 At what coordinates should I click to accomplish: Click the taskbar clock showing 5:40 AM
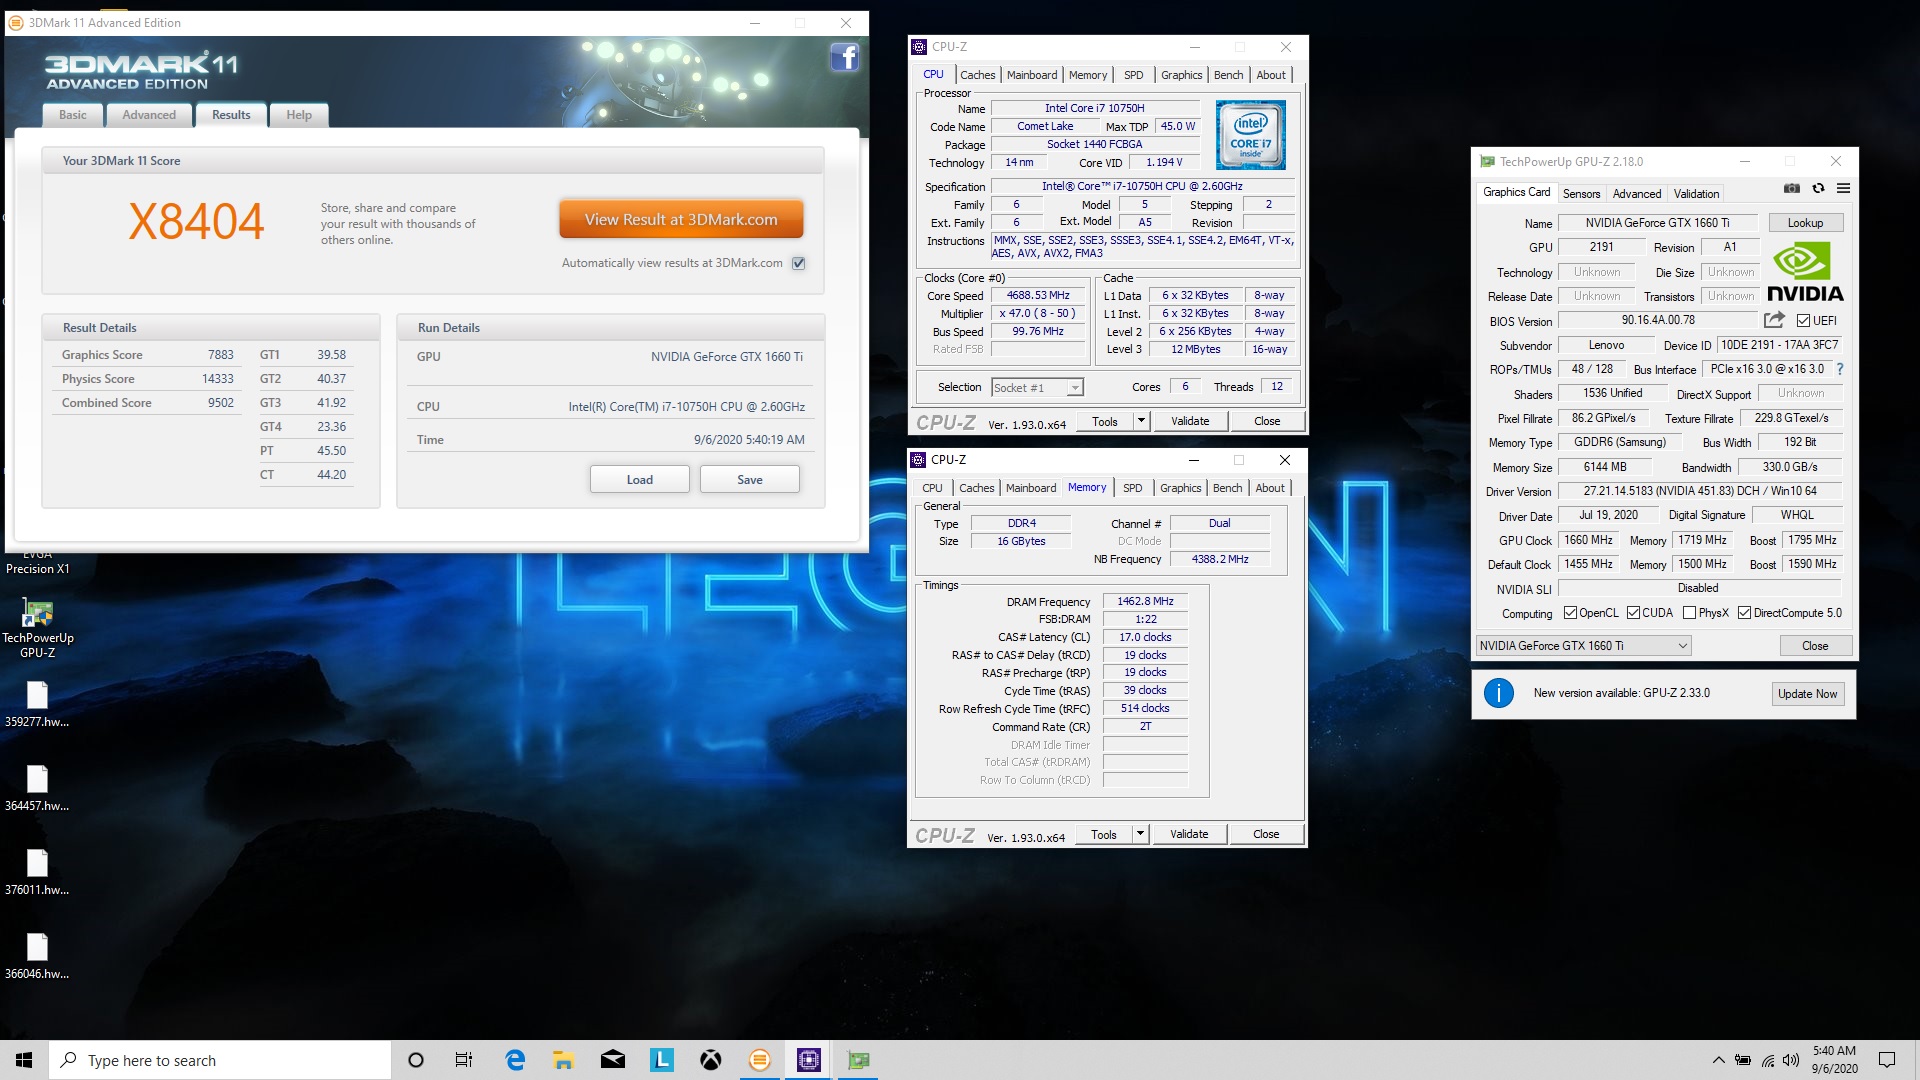[x=1834, y=1060]
